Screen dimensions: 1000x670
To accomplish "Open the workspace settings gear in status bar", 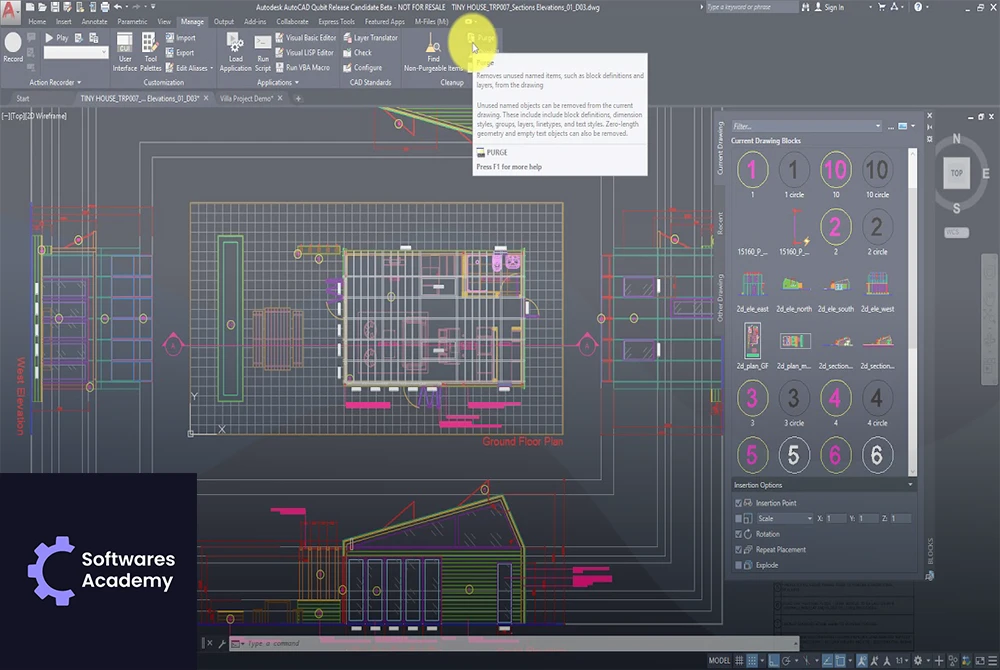I will pos(918,660).
